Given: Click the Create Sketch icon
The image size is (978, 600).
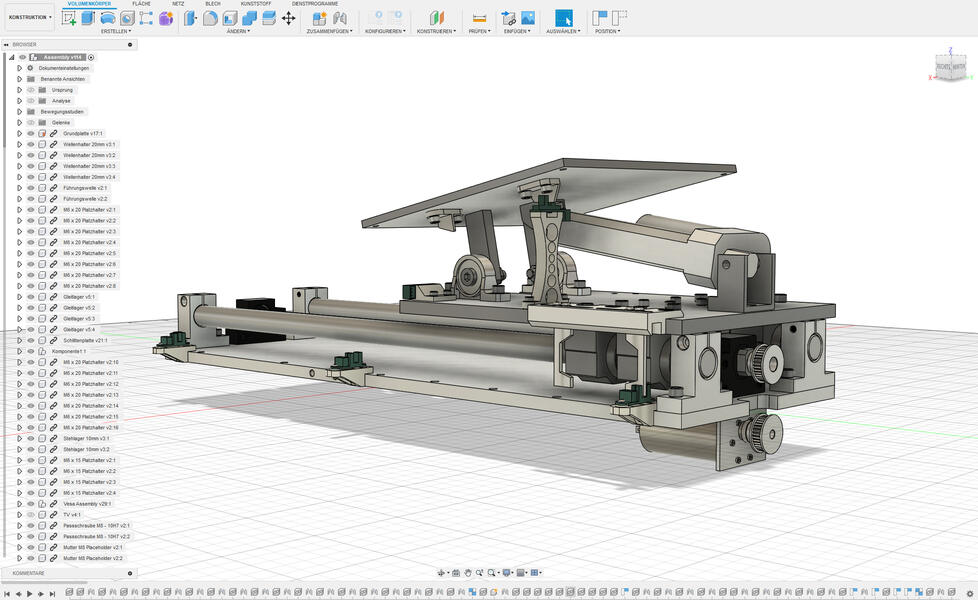Looking at the screenshot, I should 69,18.
